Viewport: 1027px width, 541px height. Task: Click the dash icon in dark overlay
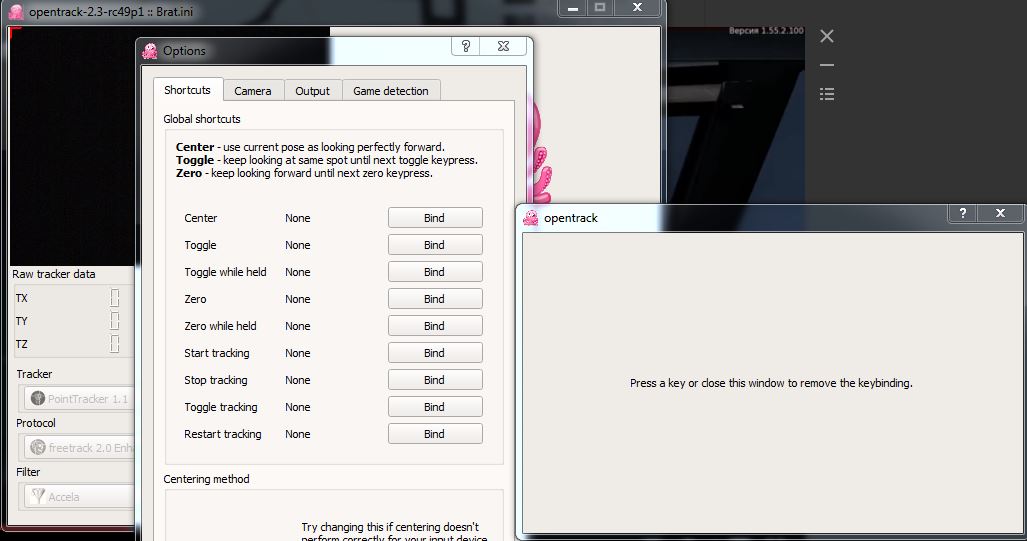point(827,65)
